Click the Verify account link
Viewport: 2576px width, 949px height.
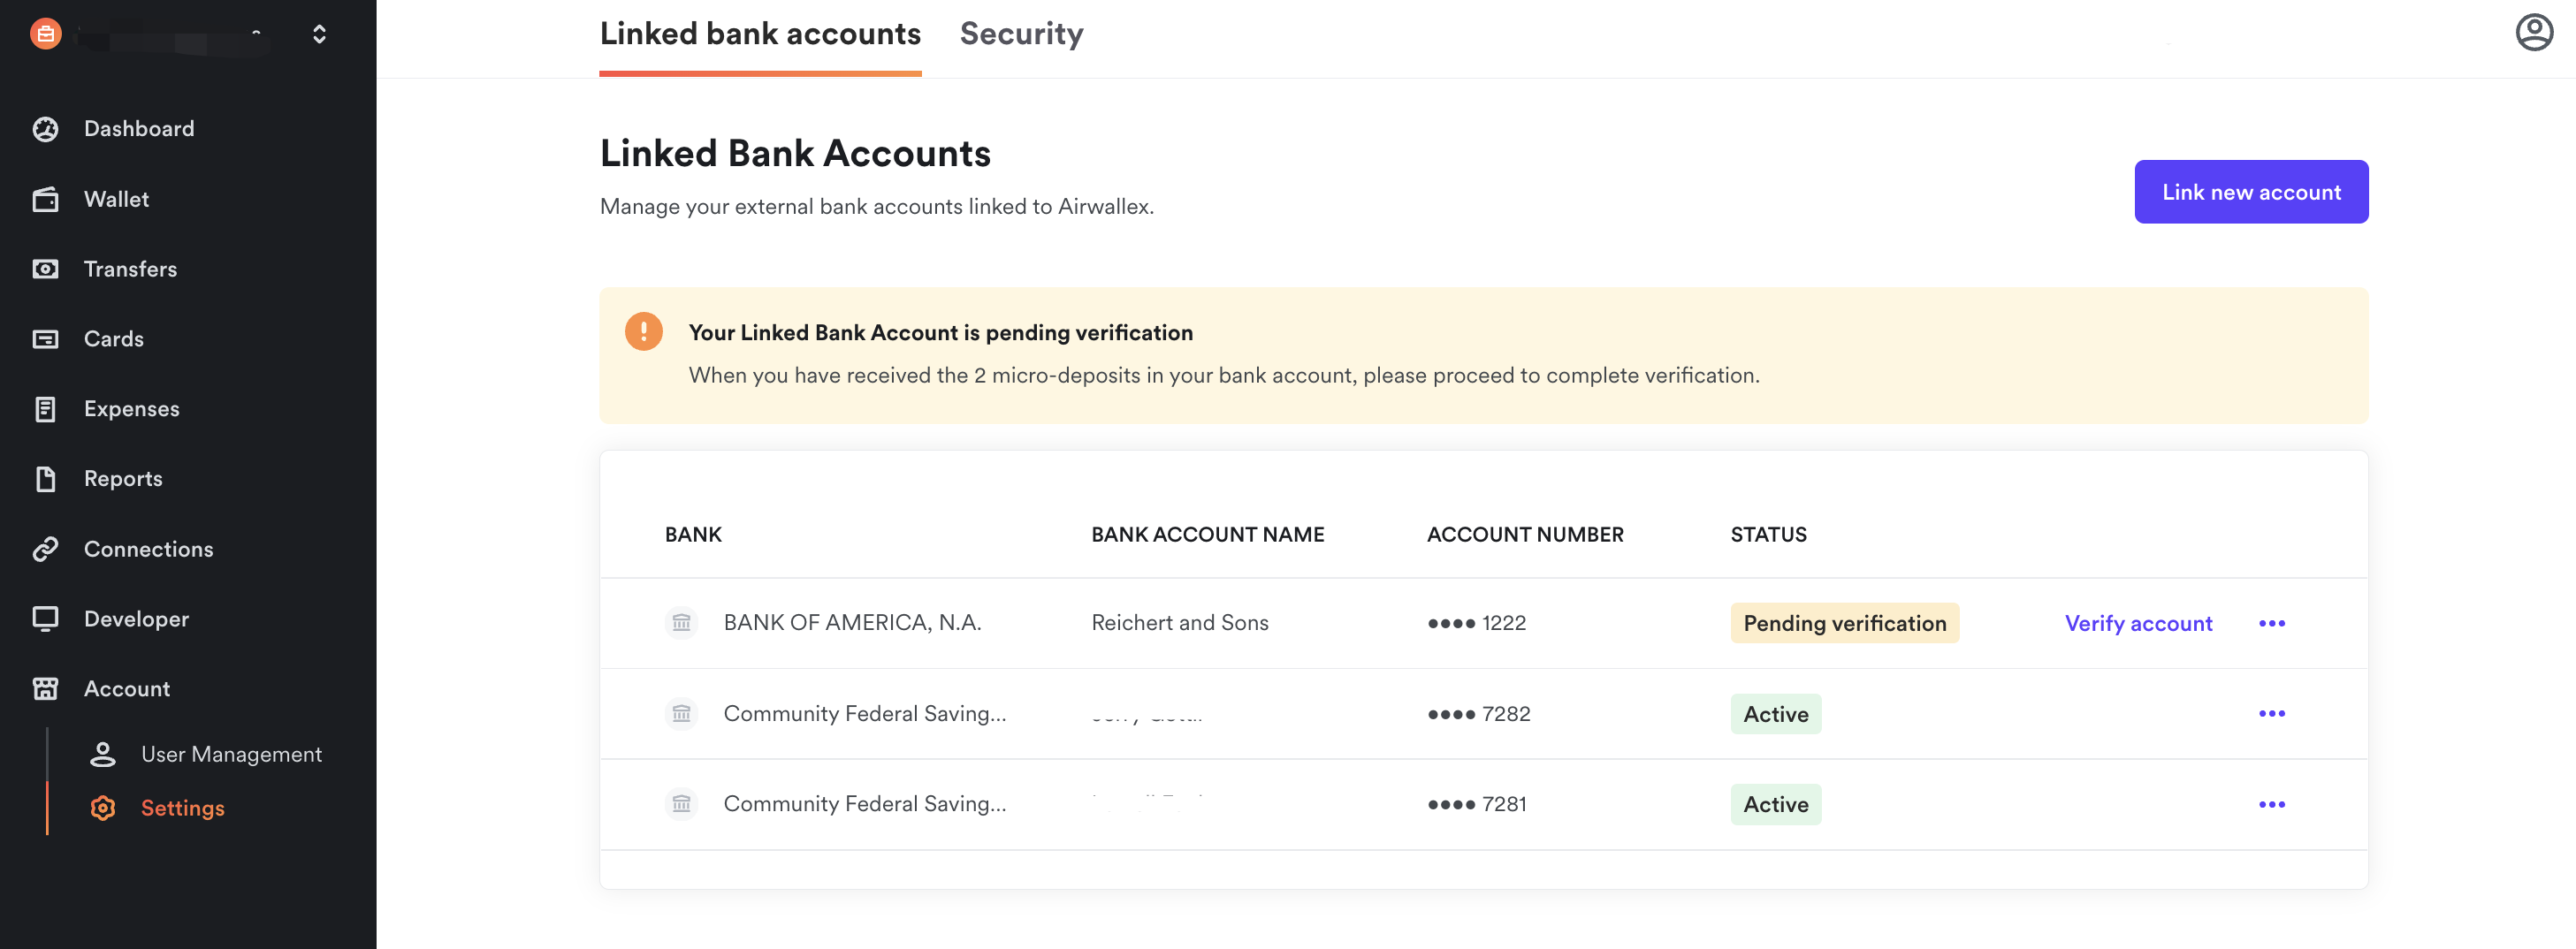click(2138, 623)
